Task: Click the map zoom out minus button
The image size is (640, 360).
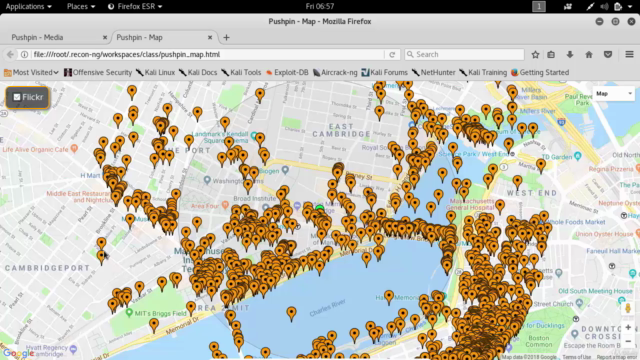Action: coord(628,341)
